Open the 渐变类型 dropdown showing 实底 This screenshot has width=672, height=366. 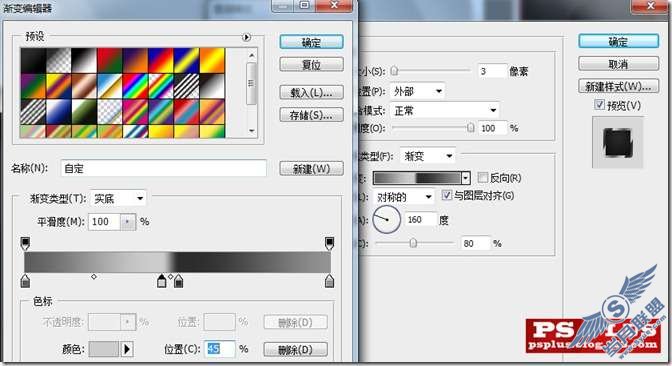[118, 198]
